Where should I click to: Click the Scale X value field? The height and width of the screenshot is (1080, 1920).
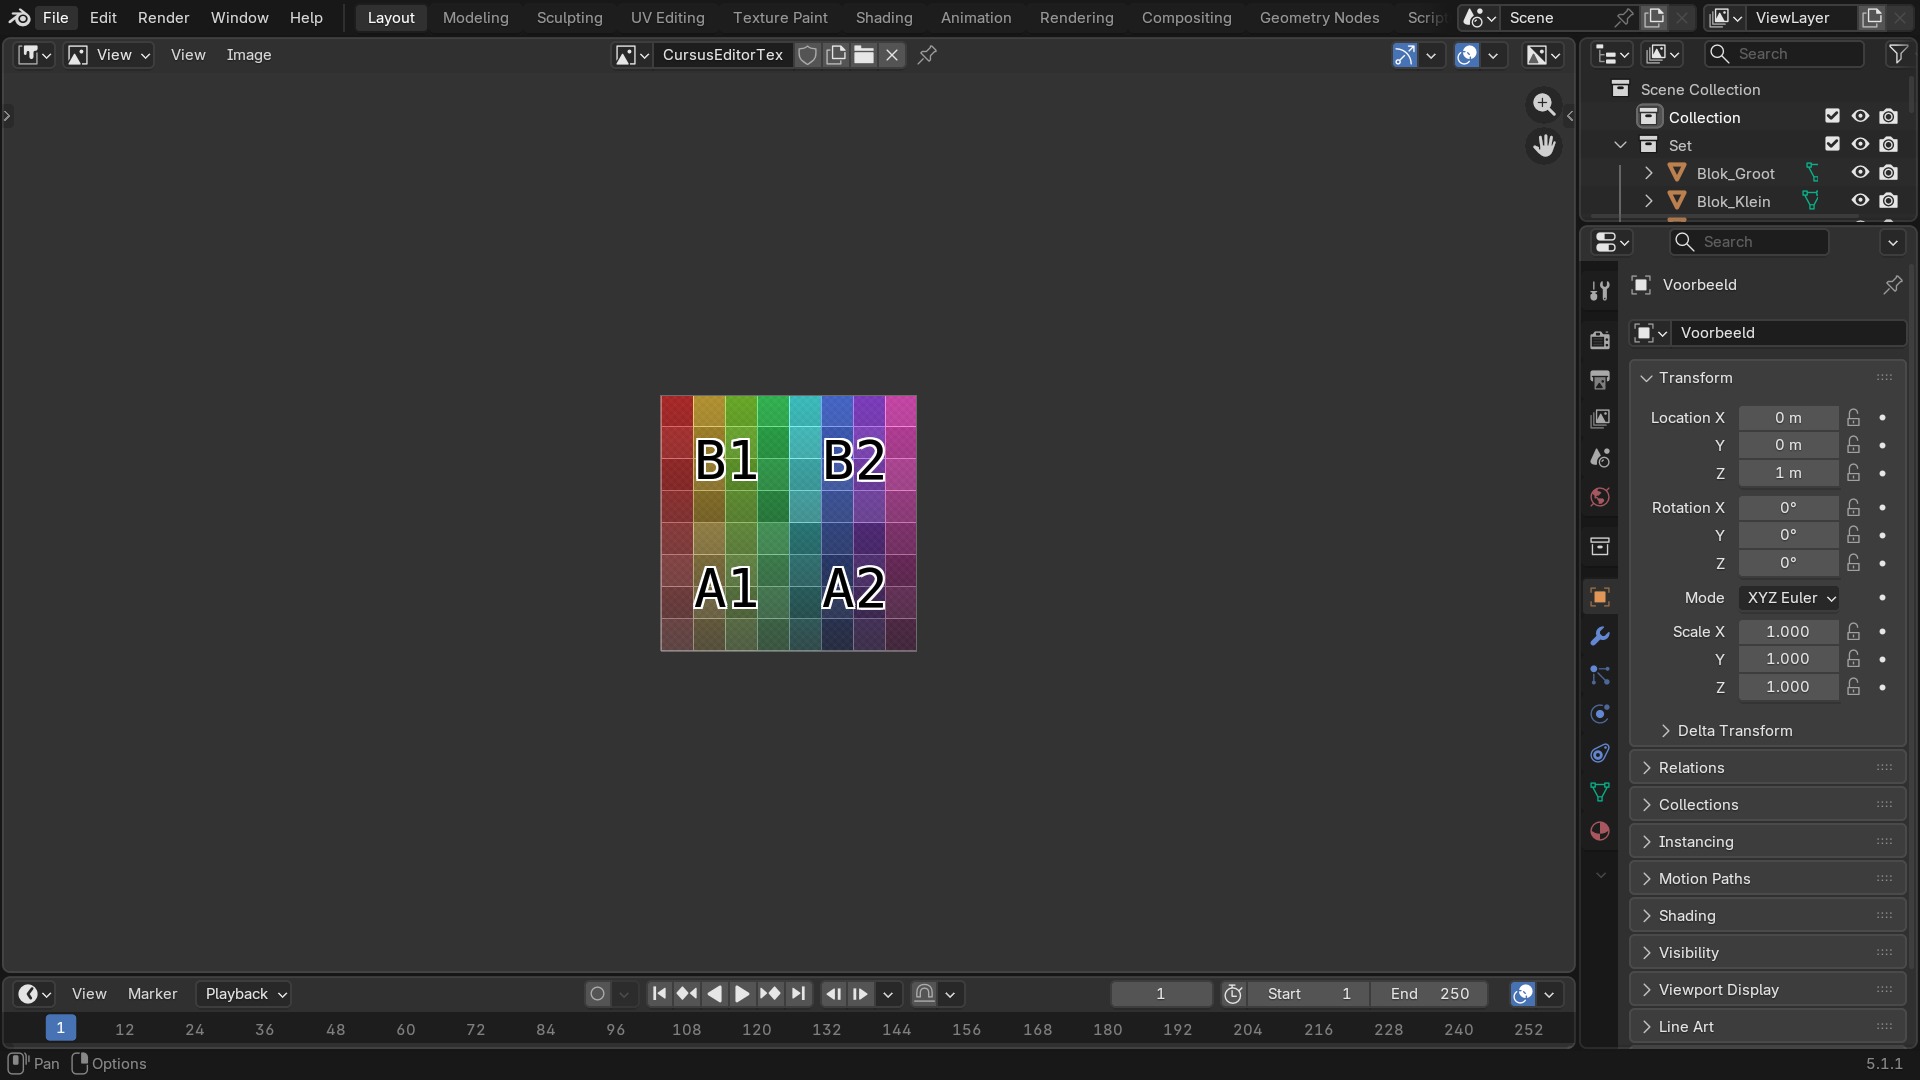click(1788, 632)
